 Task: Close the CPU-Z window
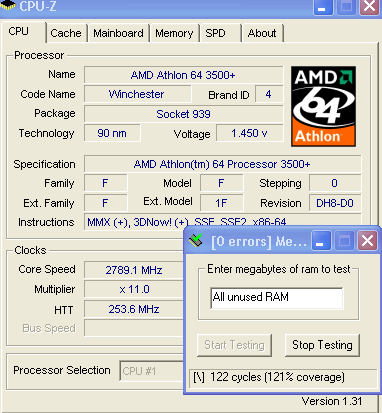[369, 7]
